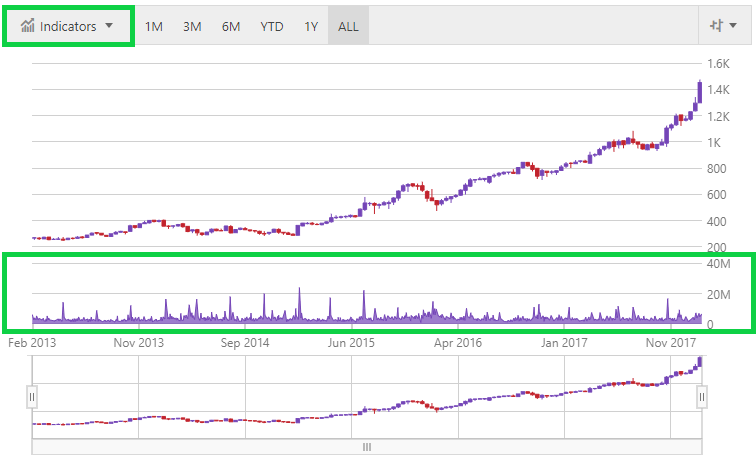Select the 1M time range

point(154,26)
